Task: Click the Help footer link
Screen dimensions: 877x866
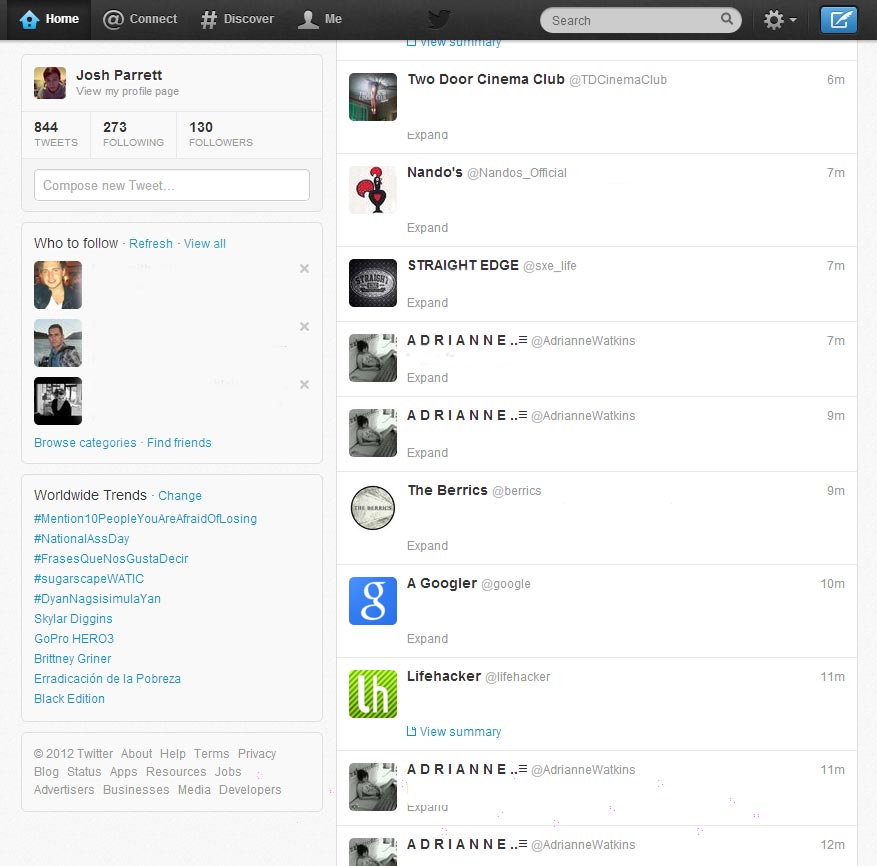Action: 173,754
